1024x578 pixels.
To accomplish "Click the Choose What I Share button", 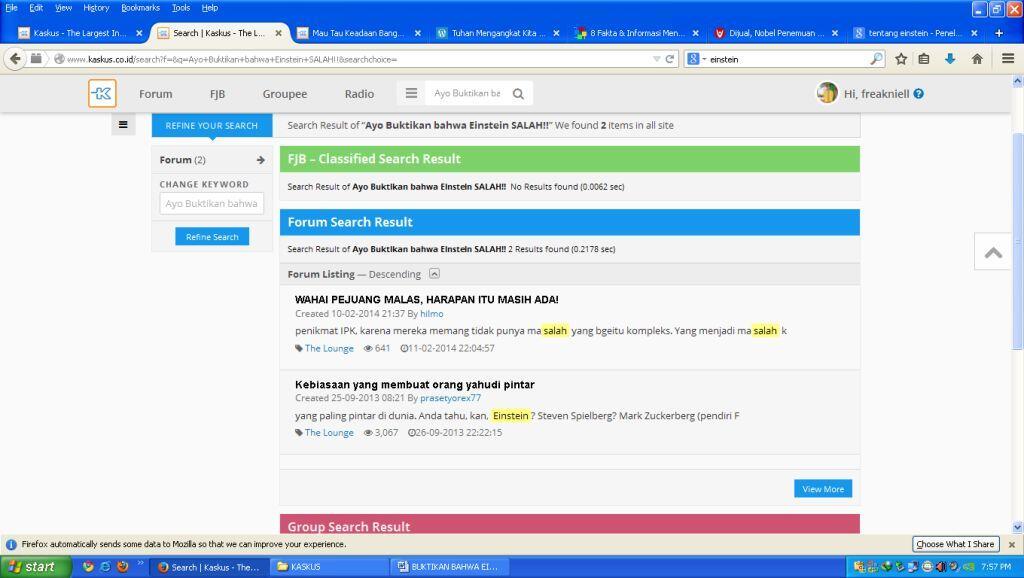I will pos(955,544).
